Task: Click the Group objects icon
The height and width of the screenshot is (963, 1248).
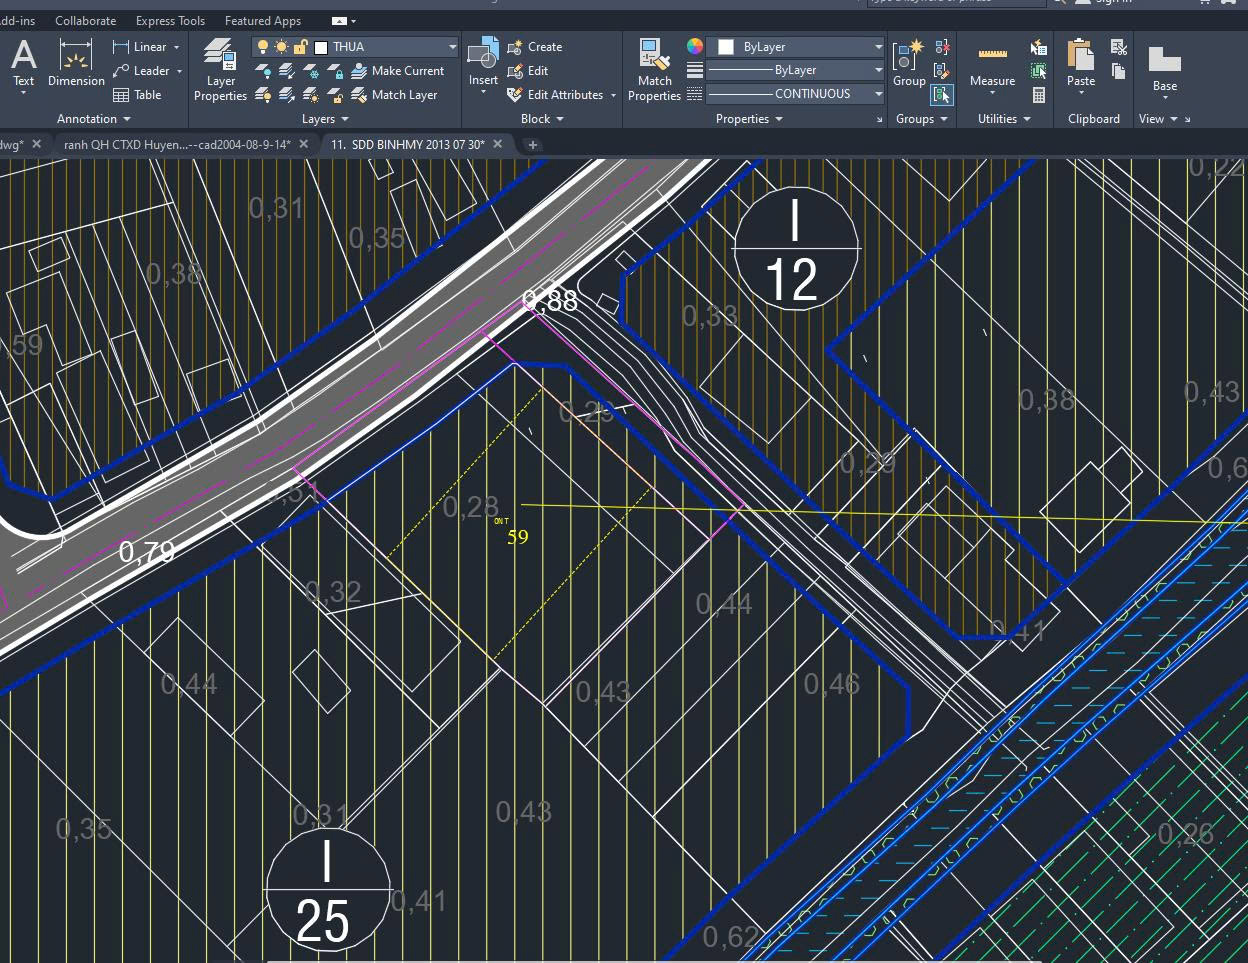Action: coord(908,63)
